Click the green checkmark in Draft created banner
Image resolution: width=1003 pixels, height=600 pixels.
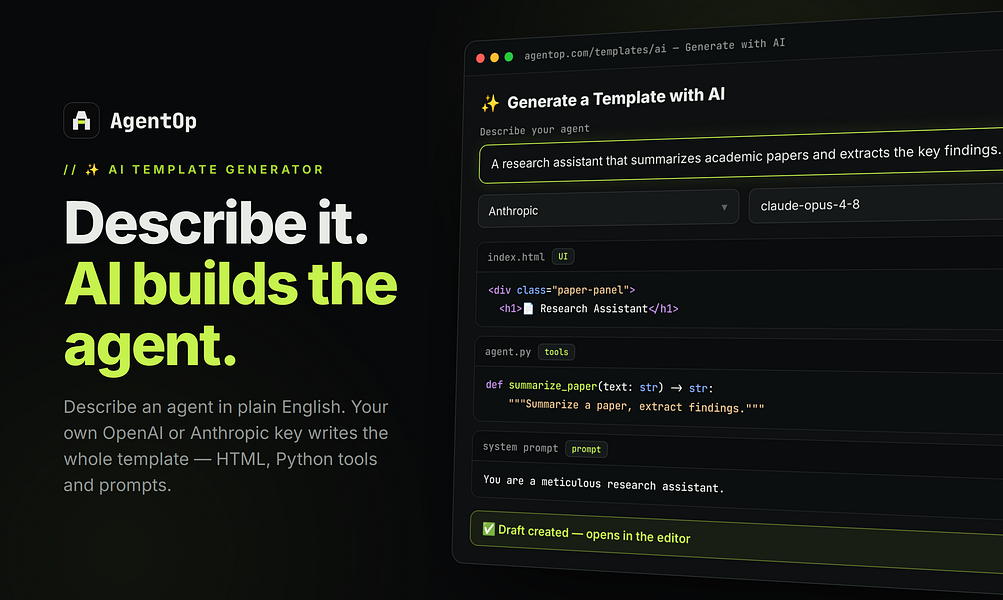coord(489,529)
